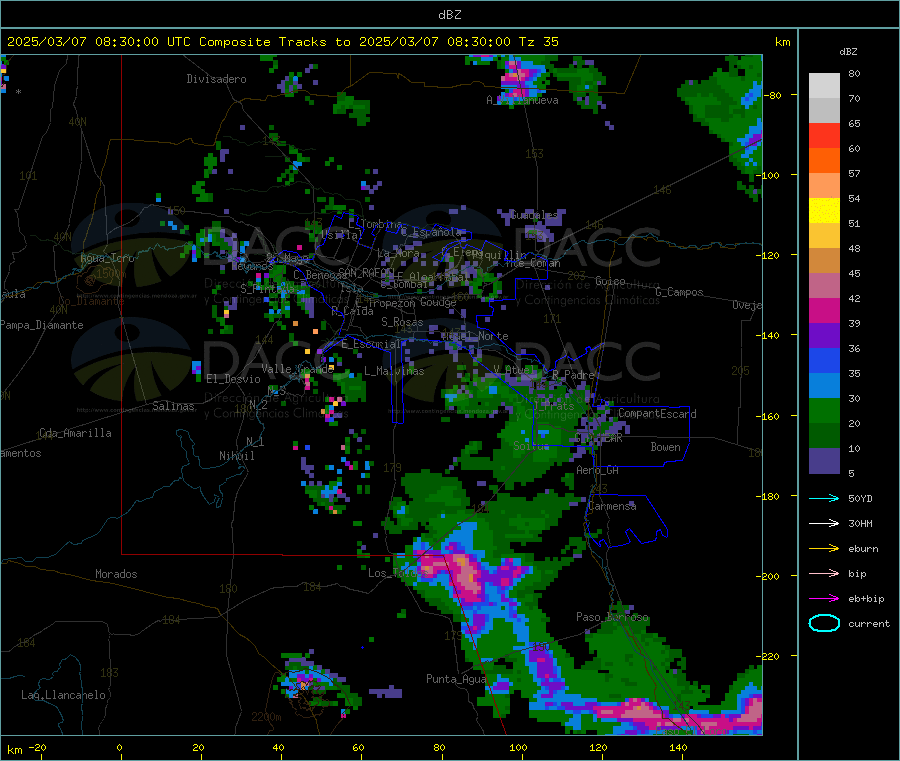Click the cyan 'current' ellipse icon in legend
Image resolution: width=900 pixels, height=761 pixels.
pyautogui.click(x=824, y=623)
